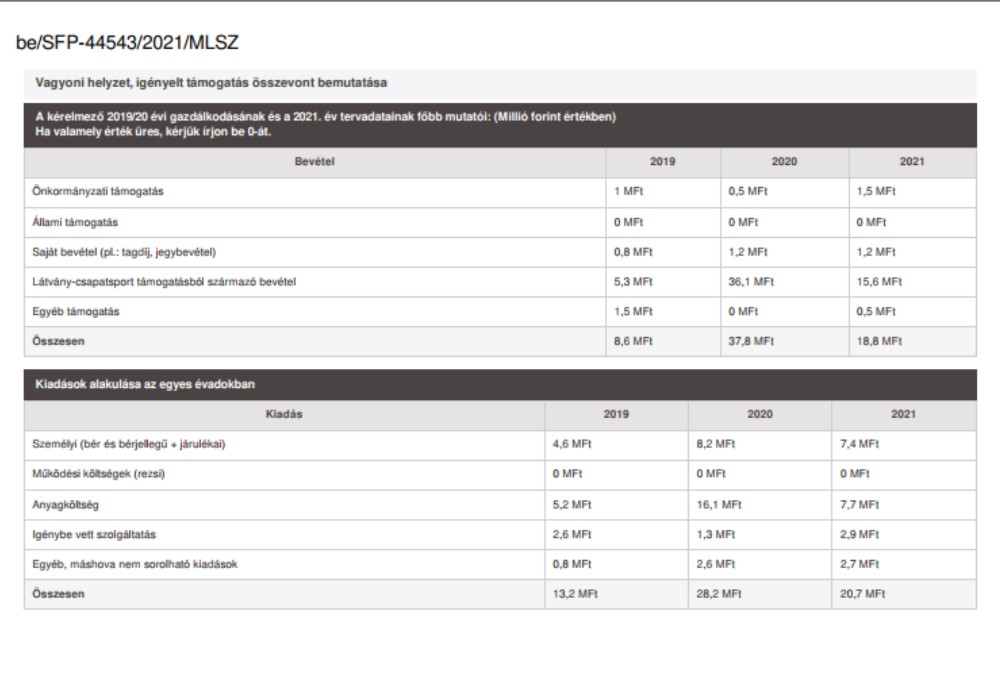Click the '8,2 MFt' cell
The width and height of the screenshot is (1000, 679).
(x=716, y=444)
